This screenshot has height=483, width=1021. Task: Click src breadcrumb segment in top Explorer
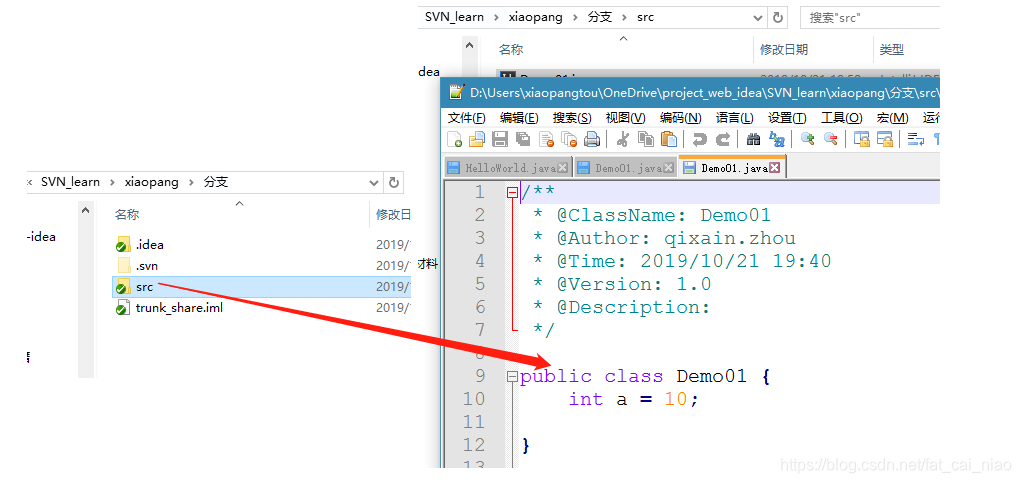pyautogui.click(x=645, y=18)
